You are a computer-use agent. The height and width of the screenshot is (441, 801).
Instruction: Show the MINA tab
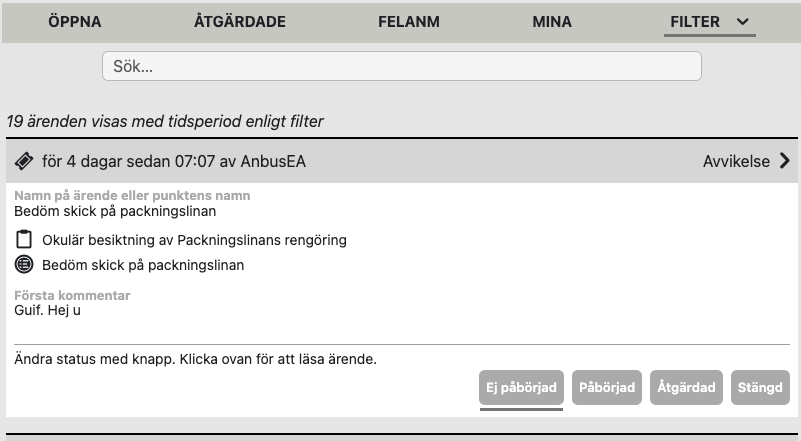(552, 21)
